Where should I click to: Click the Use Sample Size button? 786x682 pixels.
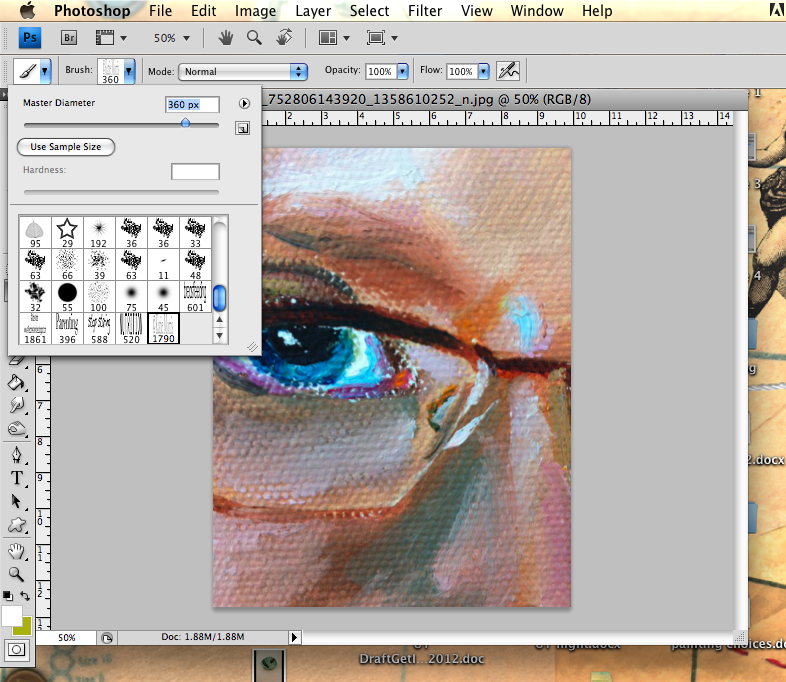(66, 147)
